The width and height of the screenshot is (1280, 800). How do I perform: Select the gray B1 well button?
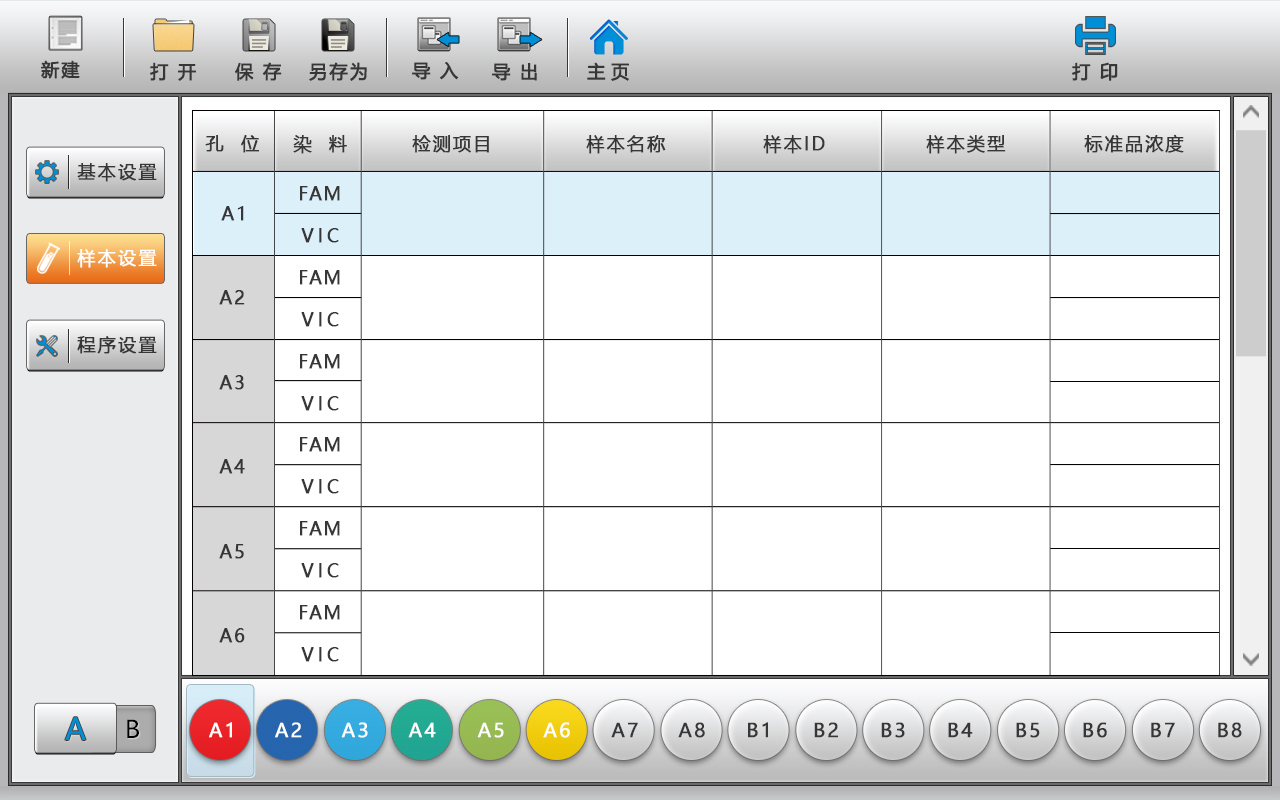click(x=759, y=730)
